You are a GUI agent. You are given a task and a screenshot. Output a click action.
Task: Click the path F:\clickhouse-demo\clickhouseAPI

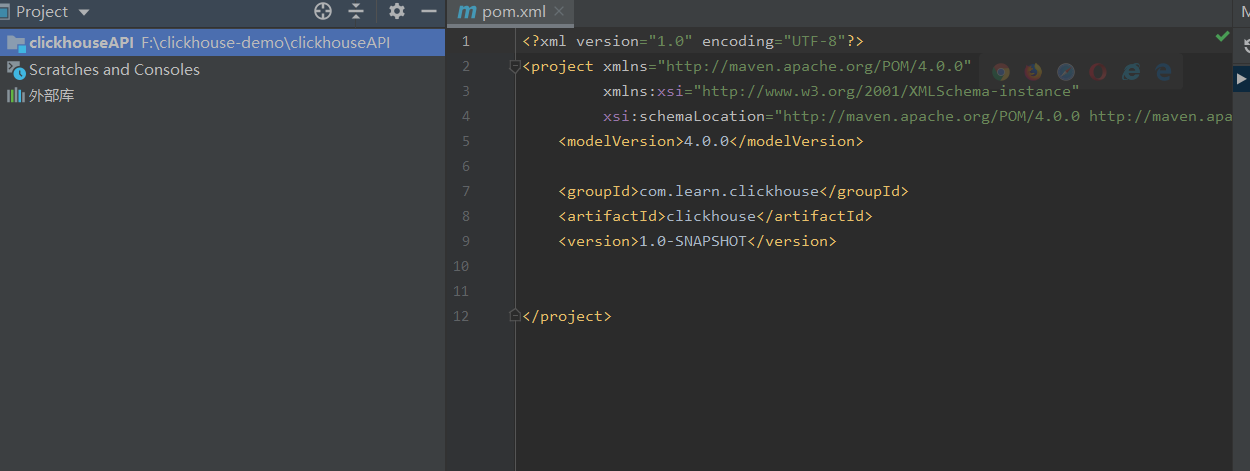tap(265, 43)
